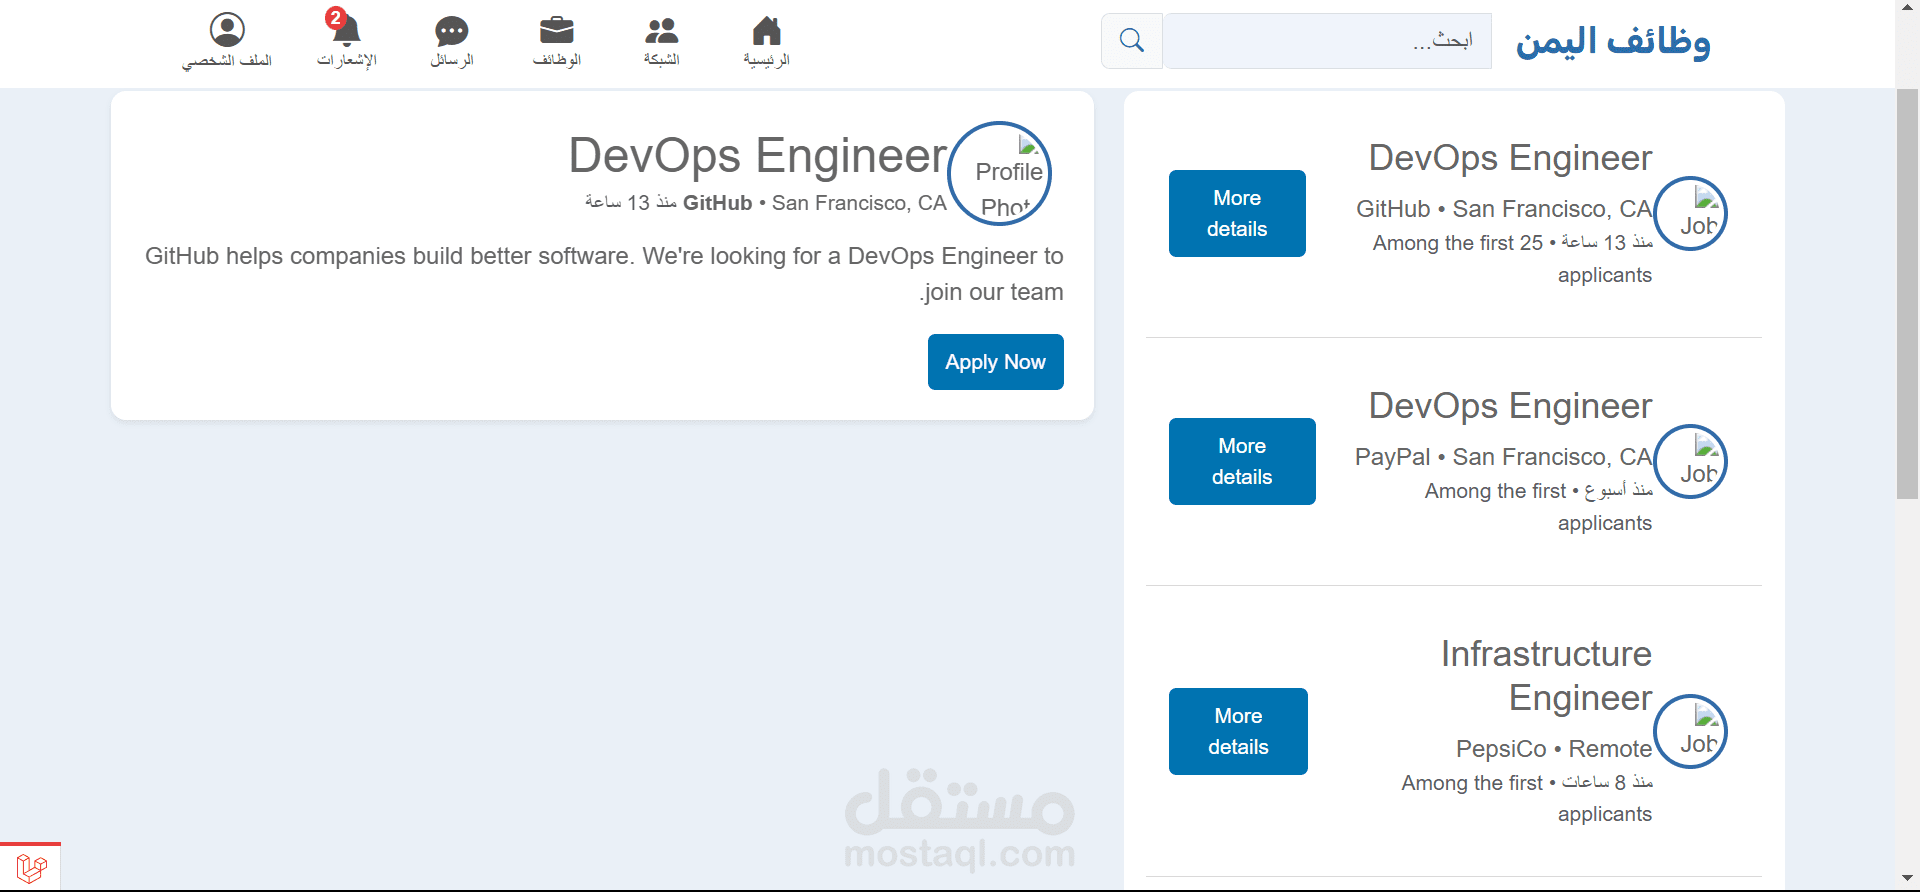The width and height of the screenshot is (1920, 892).
Task: Open the jobs briefcase icon
Action: click(556, 31)
